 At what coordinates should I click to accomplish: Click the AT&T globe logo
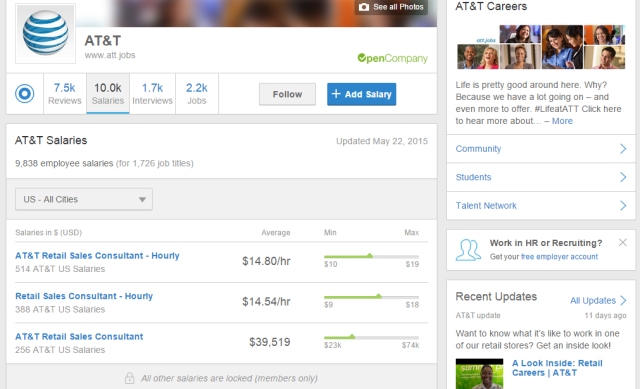pyautogui.click(x=45, y=33)
